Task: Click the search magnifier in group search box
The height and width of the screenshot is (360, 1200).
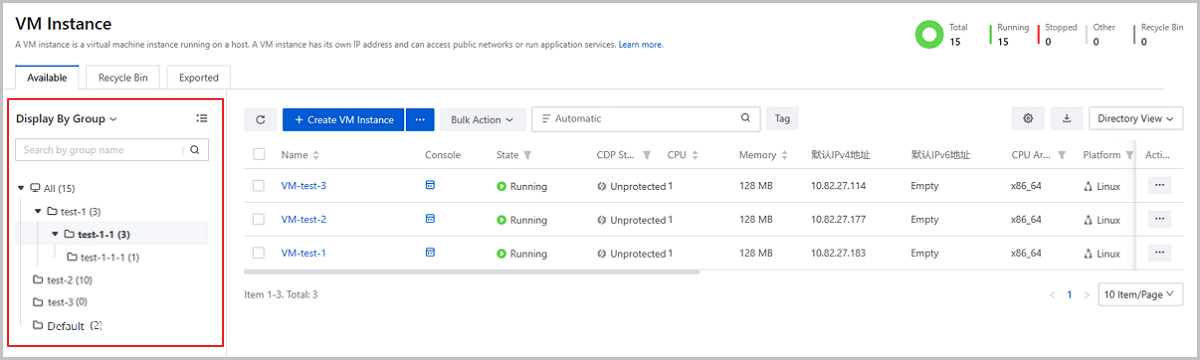Action: (196, 150)
